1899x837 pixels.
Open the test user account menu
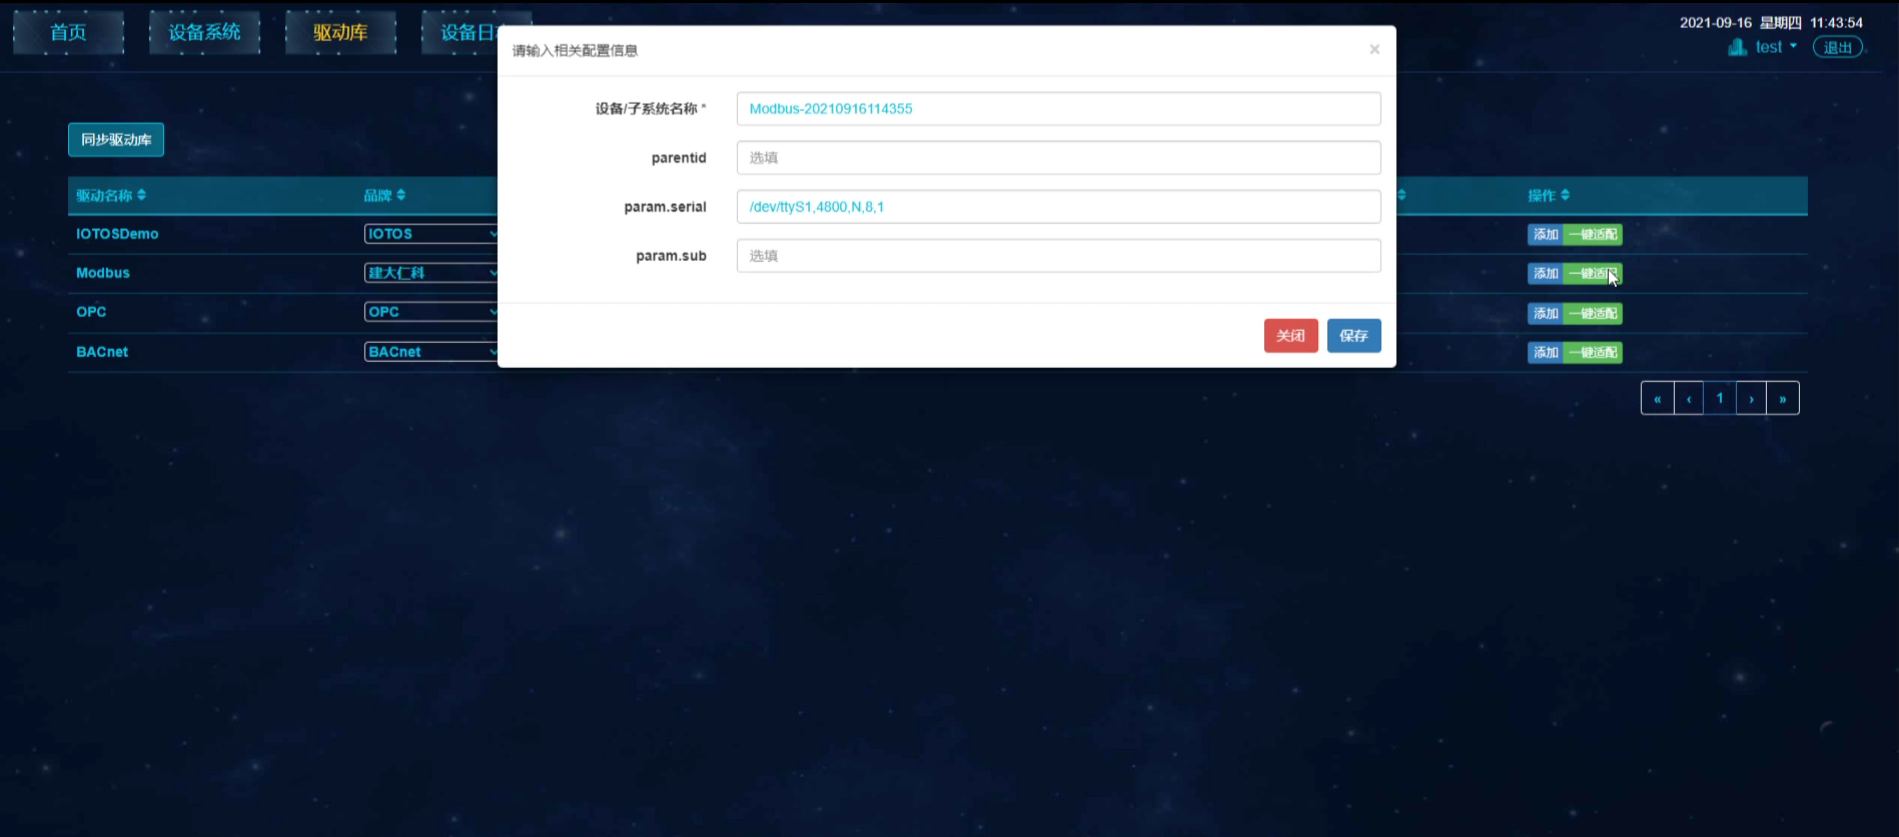tap(1775, 47)
